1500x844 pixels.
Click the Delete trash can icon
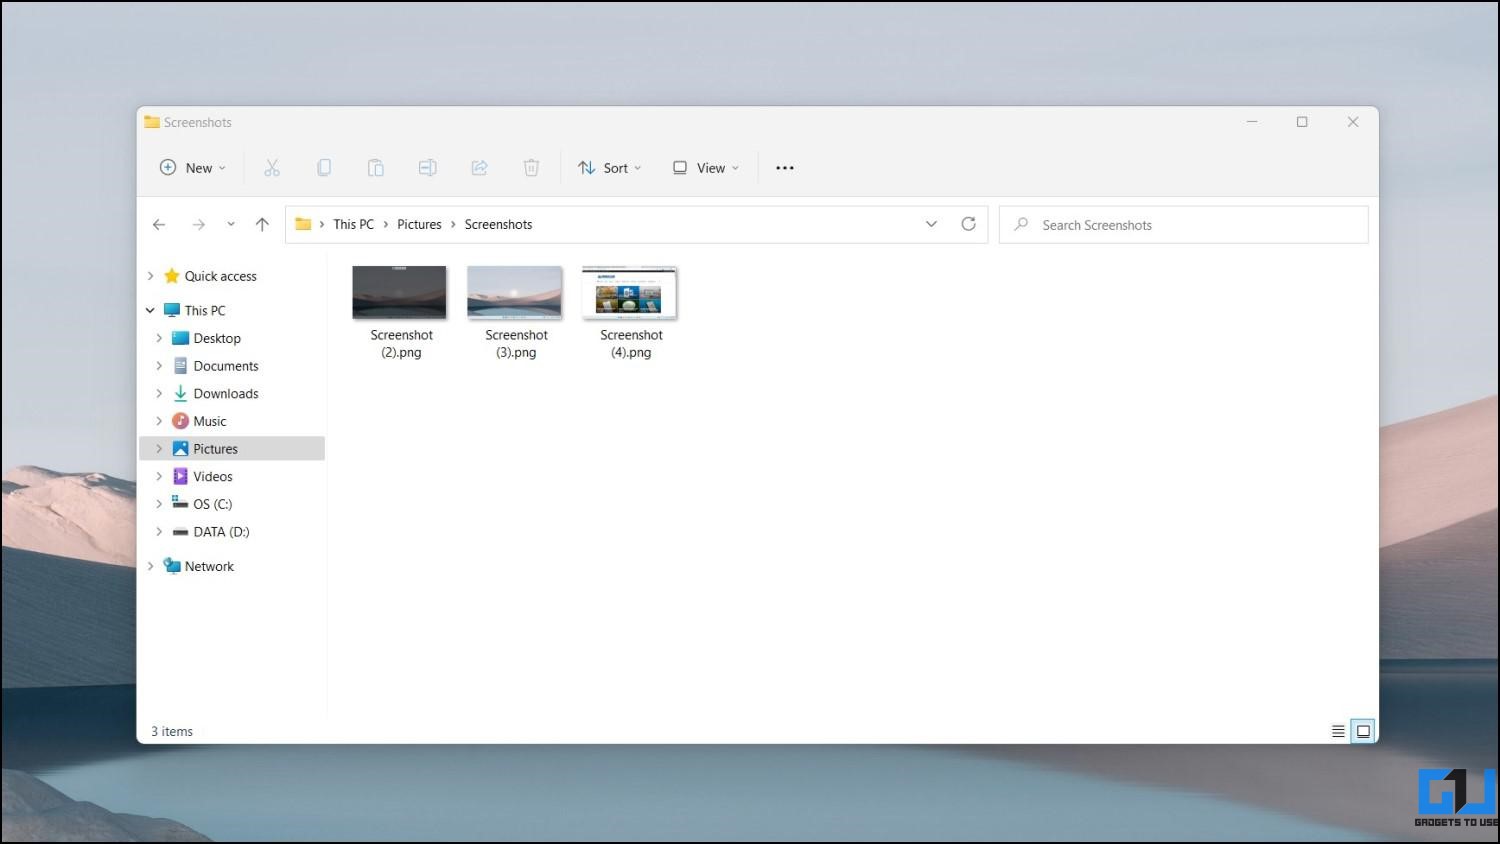coord(531,168)
